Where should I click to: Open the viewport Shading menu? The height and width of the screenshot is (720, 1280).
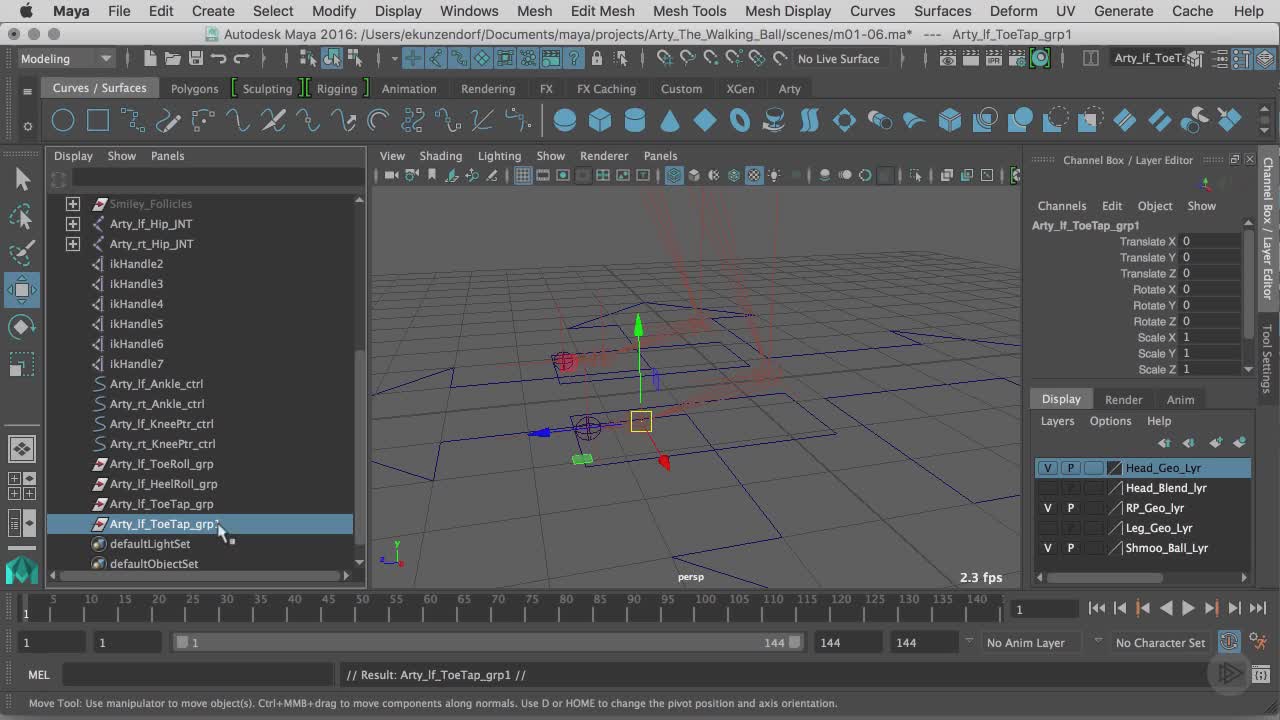coord(440,156)
